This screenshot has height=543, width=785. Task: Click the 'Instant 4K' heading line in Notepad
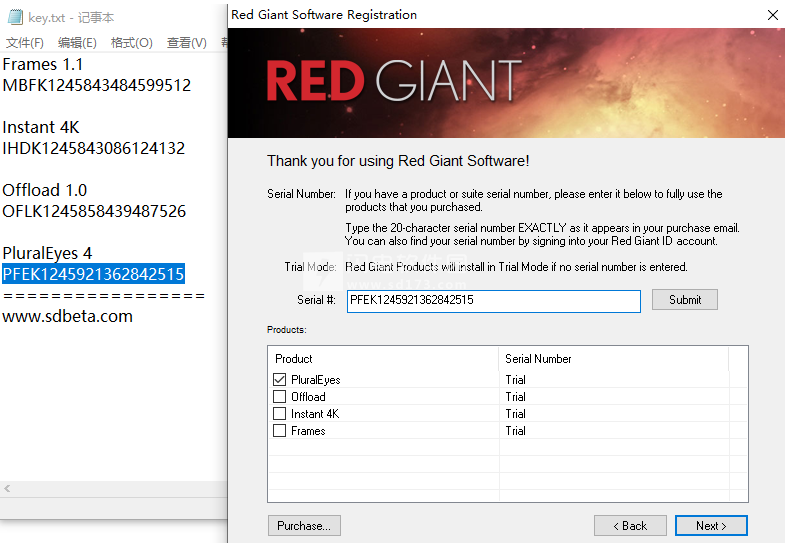pyautogui.click(x=41, y=128)
